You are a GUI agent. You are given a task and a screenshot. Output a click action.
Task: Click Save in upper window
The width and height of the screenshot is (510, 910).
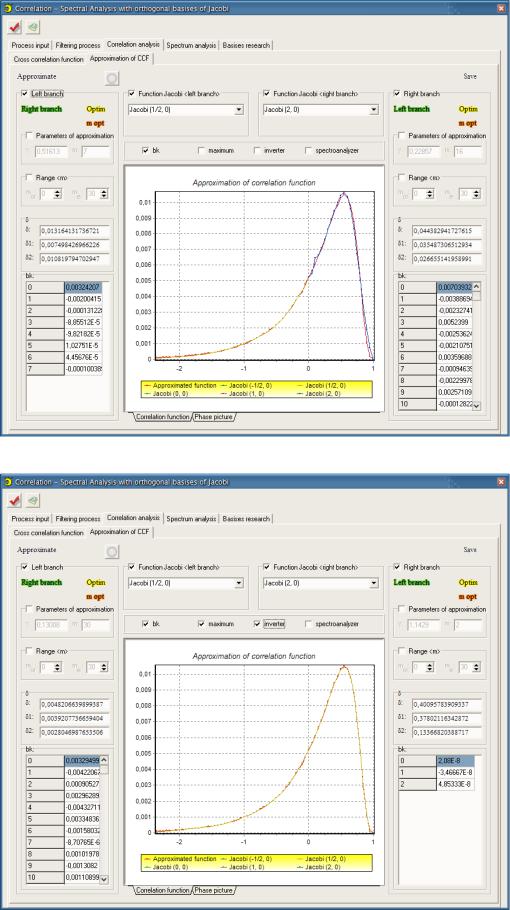pos(470,76)
